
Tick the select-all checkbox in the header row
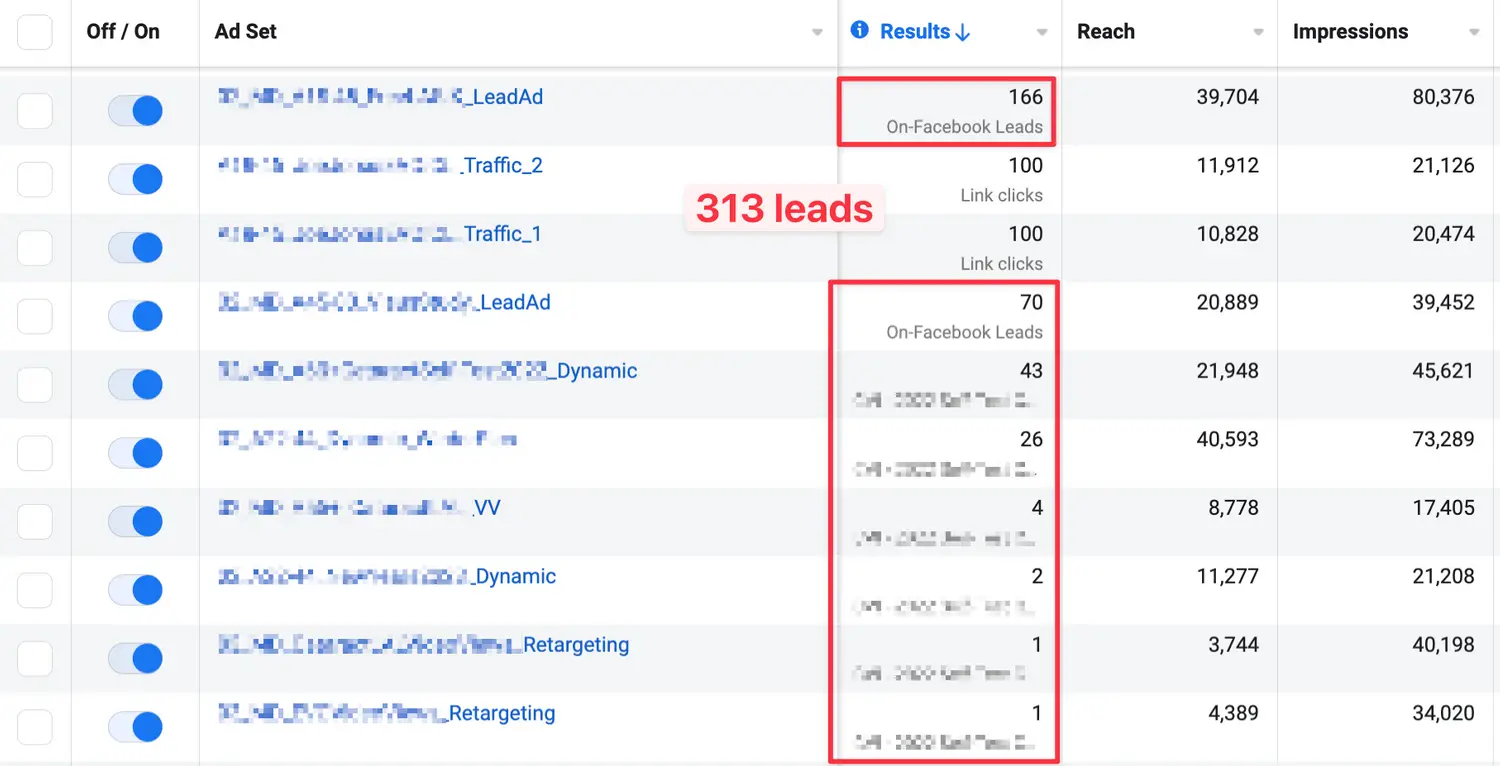click(x=35, y=32)
